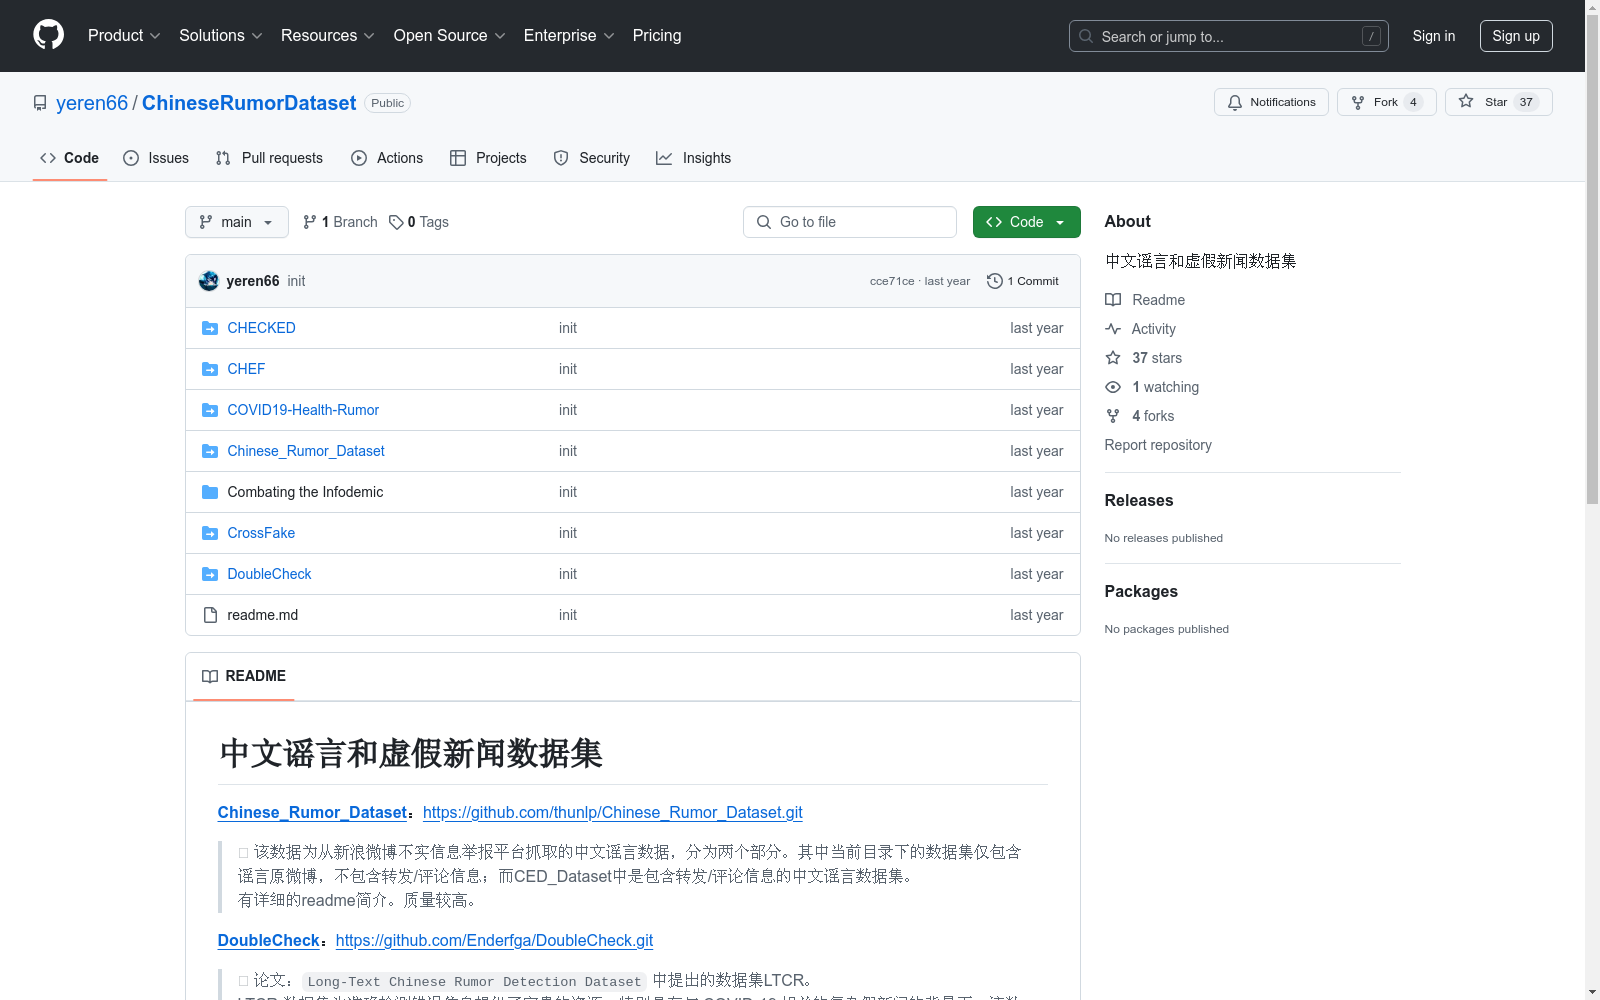Expand the Resources menu

(x=327, y=36)
